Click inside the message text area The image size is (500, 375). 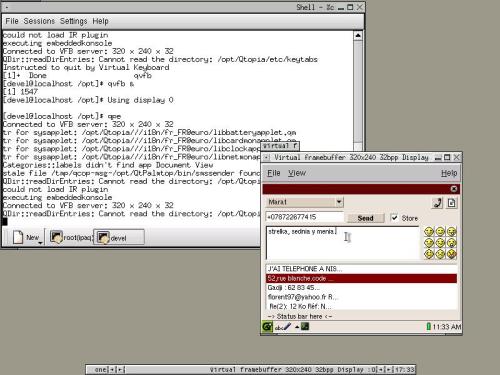pos(343,243)
